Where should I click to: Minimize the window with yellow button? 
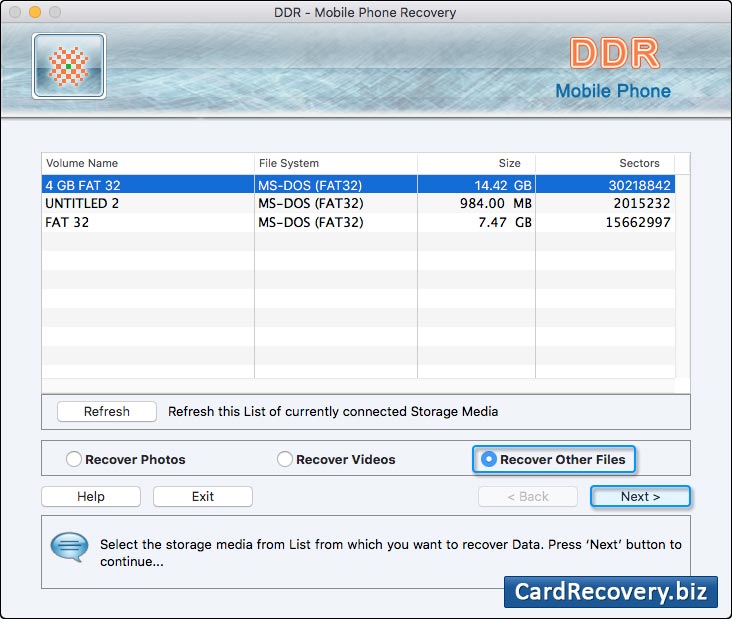[35, 12]
